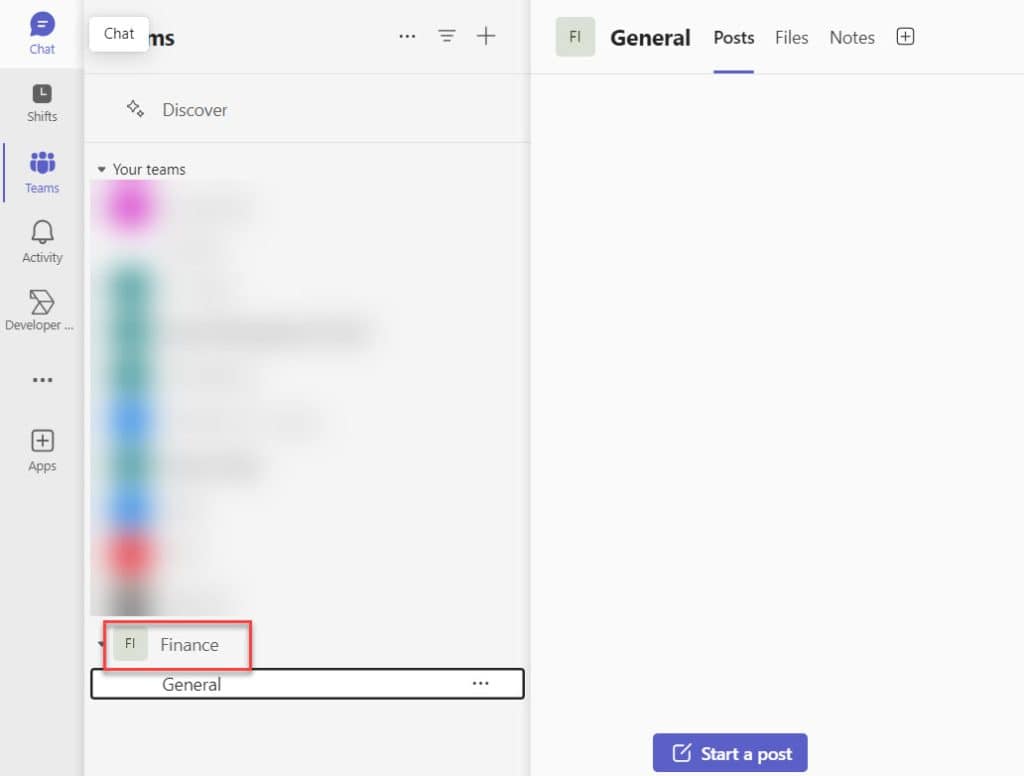Click Start a post button
This screenshot has height=776, width=1024.
tap(730, 752)
